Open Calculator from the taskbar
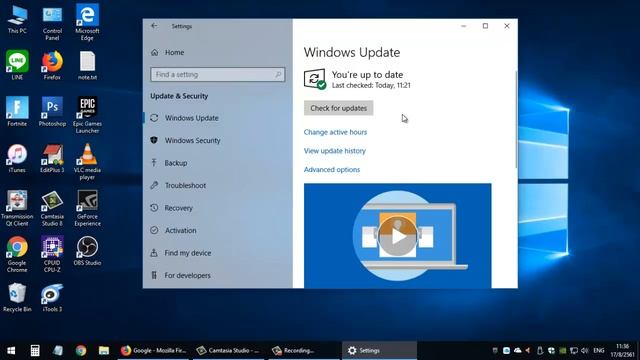 point(35,351)
